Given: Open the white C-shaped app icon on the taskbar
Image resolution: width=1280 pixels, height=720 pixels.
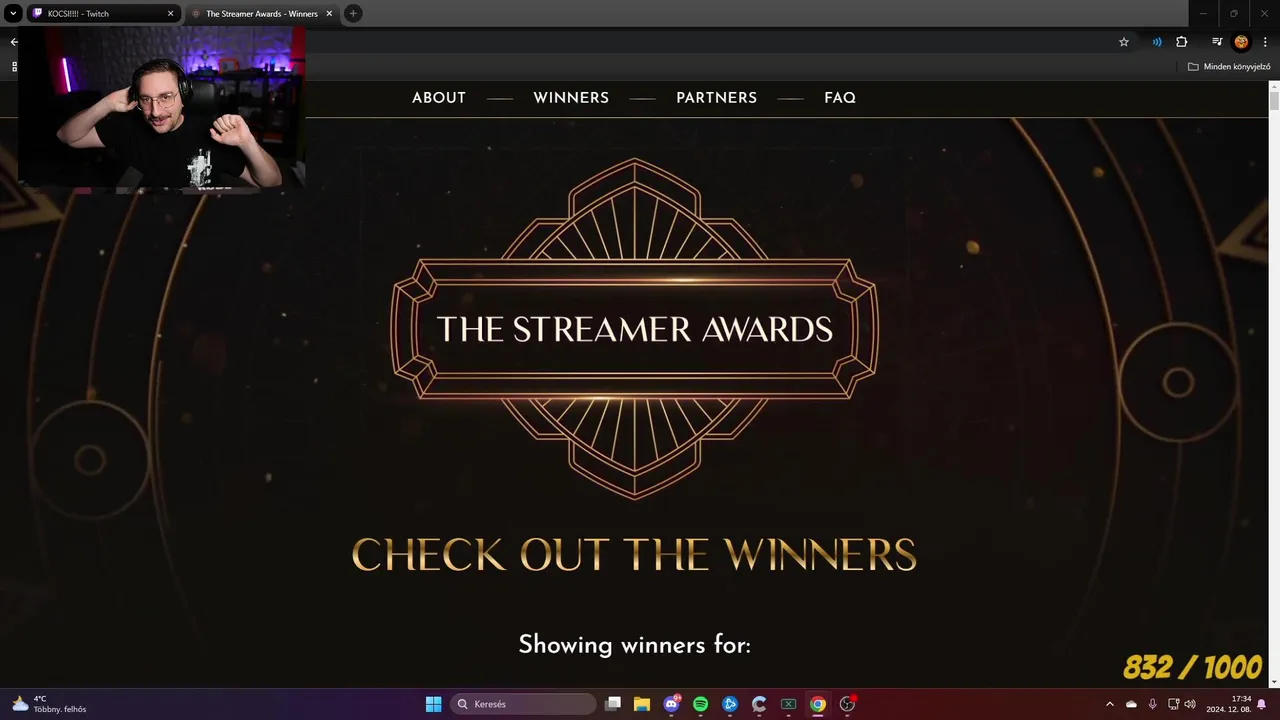Looking at the screenshot, I should pos(759,704).
